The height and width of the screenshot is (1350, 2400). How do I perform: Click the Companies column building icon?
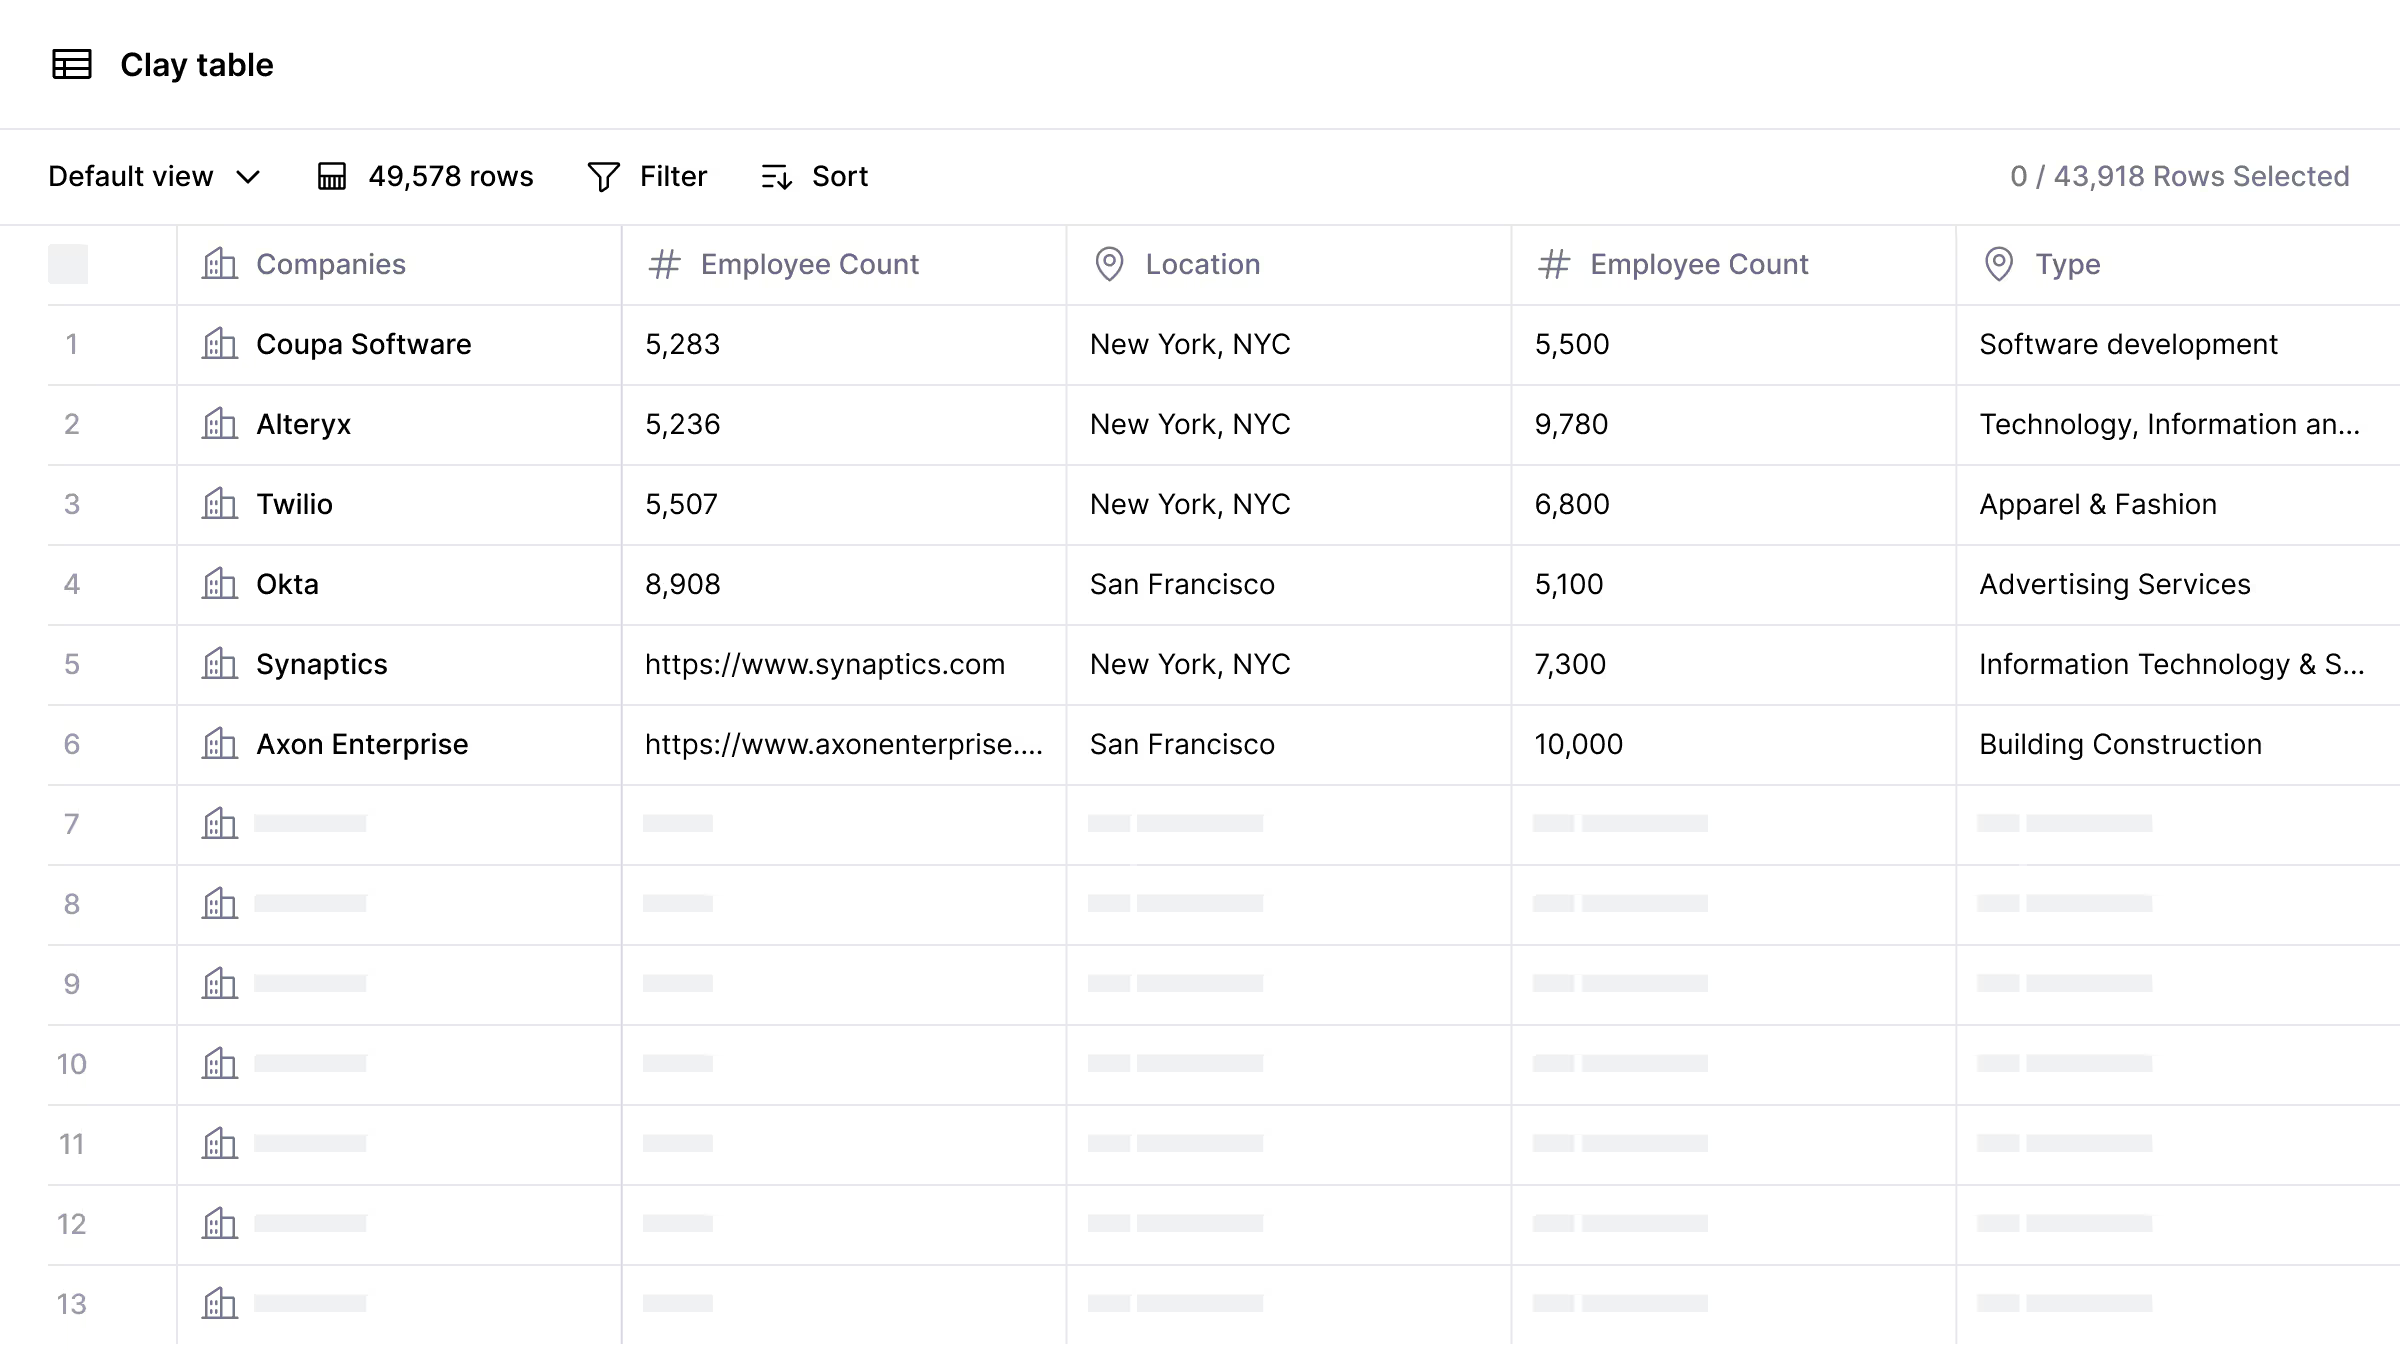[x=220, y=264]
